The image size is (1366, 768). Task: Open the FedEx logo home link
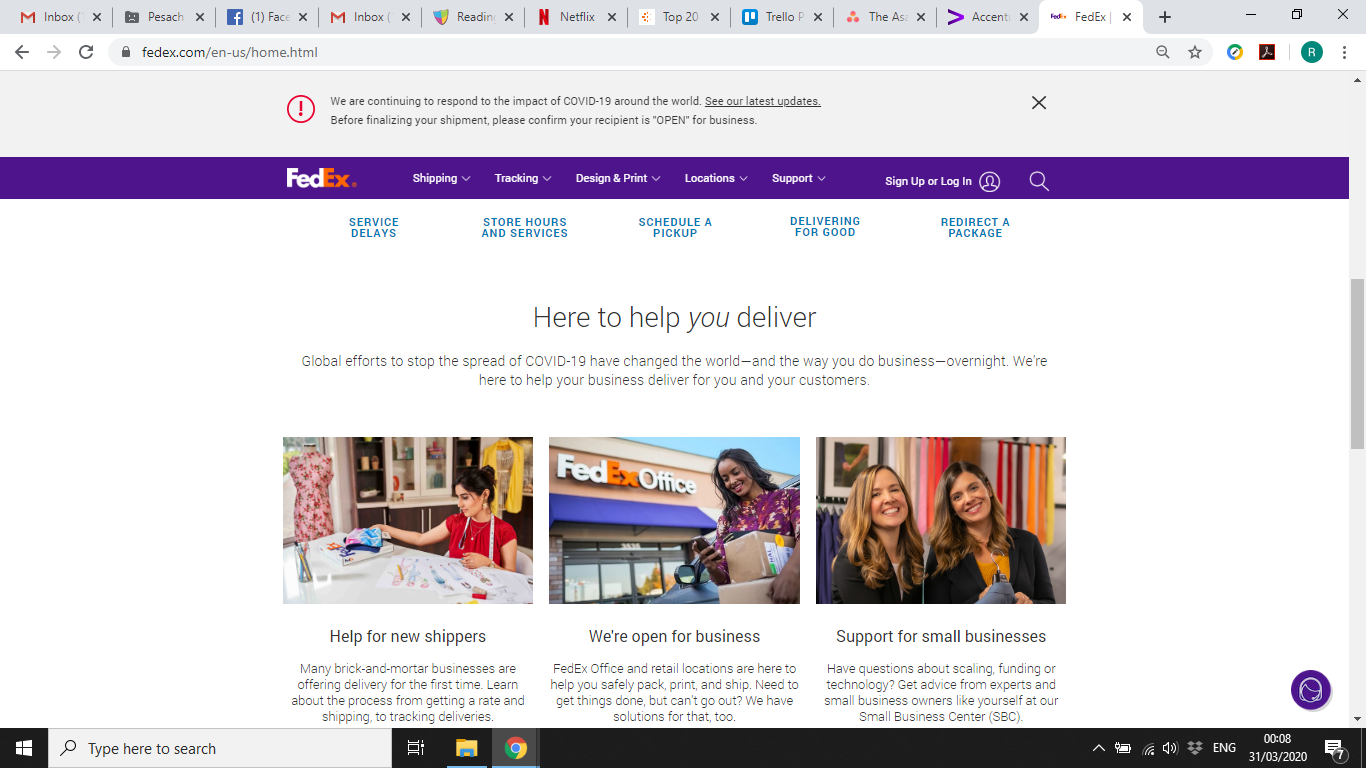(x=321, y=178)
